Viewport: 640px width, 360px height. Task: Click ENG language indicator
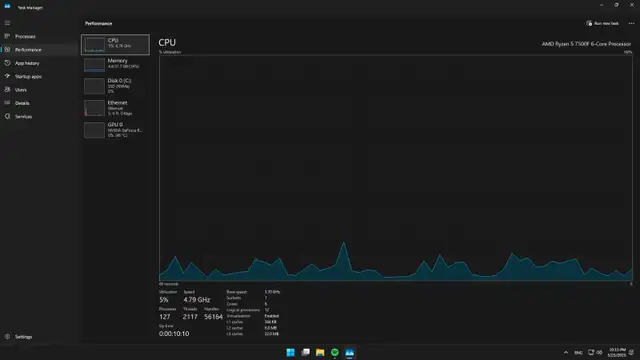pos(578,352)
